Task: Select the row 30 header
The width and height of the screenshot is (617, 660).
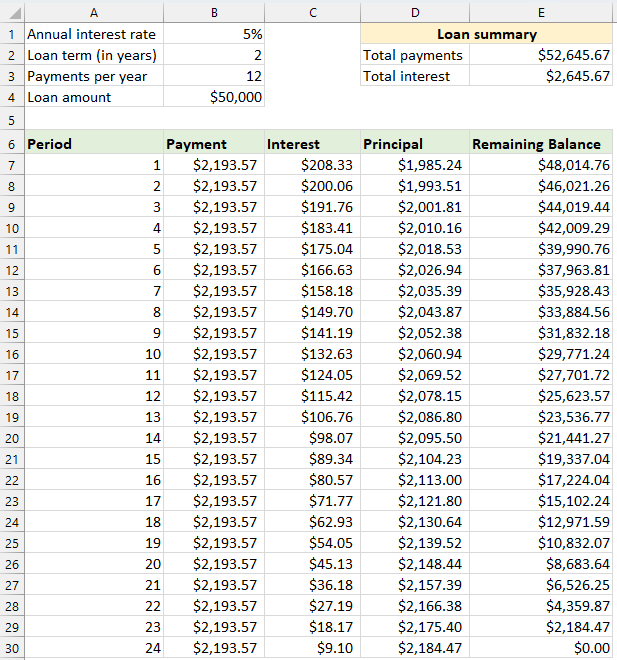Action: tap(11, 648)
